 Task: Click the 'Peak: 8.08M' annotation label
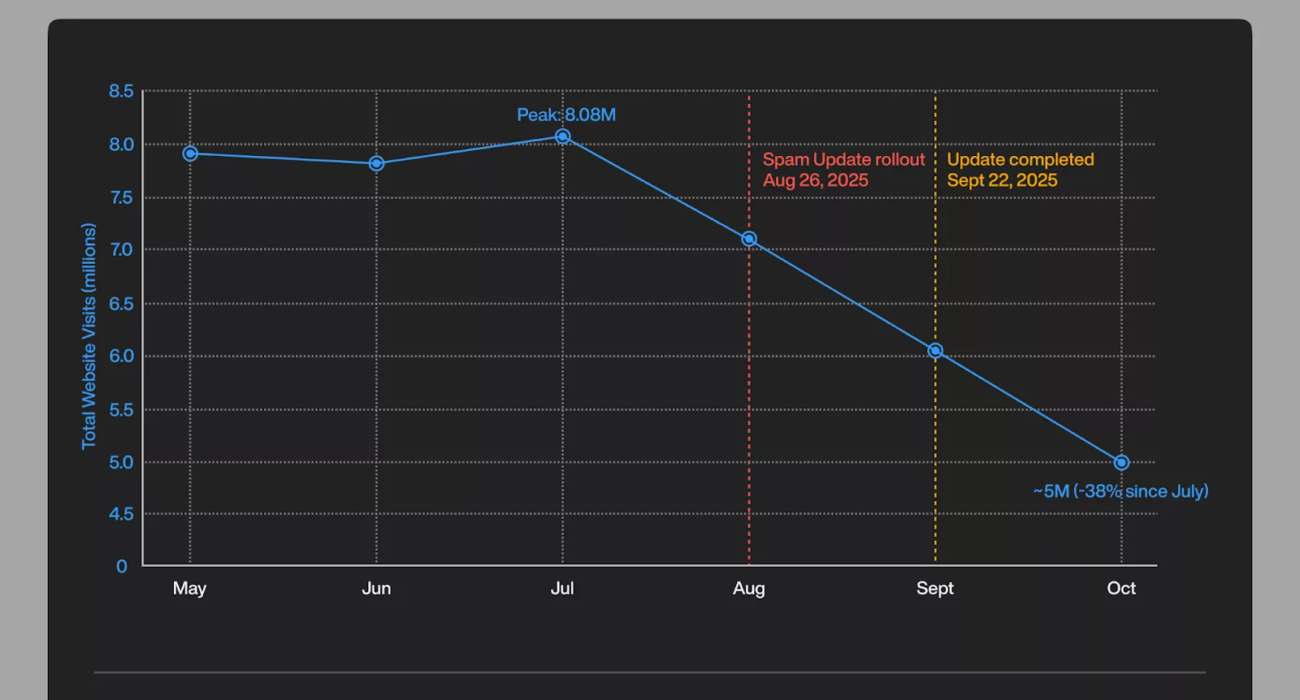tap(566, 115)
